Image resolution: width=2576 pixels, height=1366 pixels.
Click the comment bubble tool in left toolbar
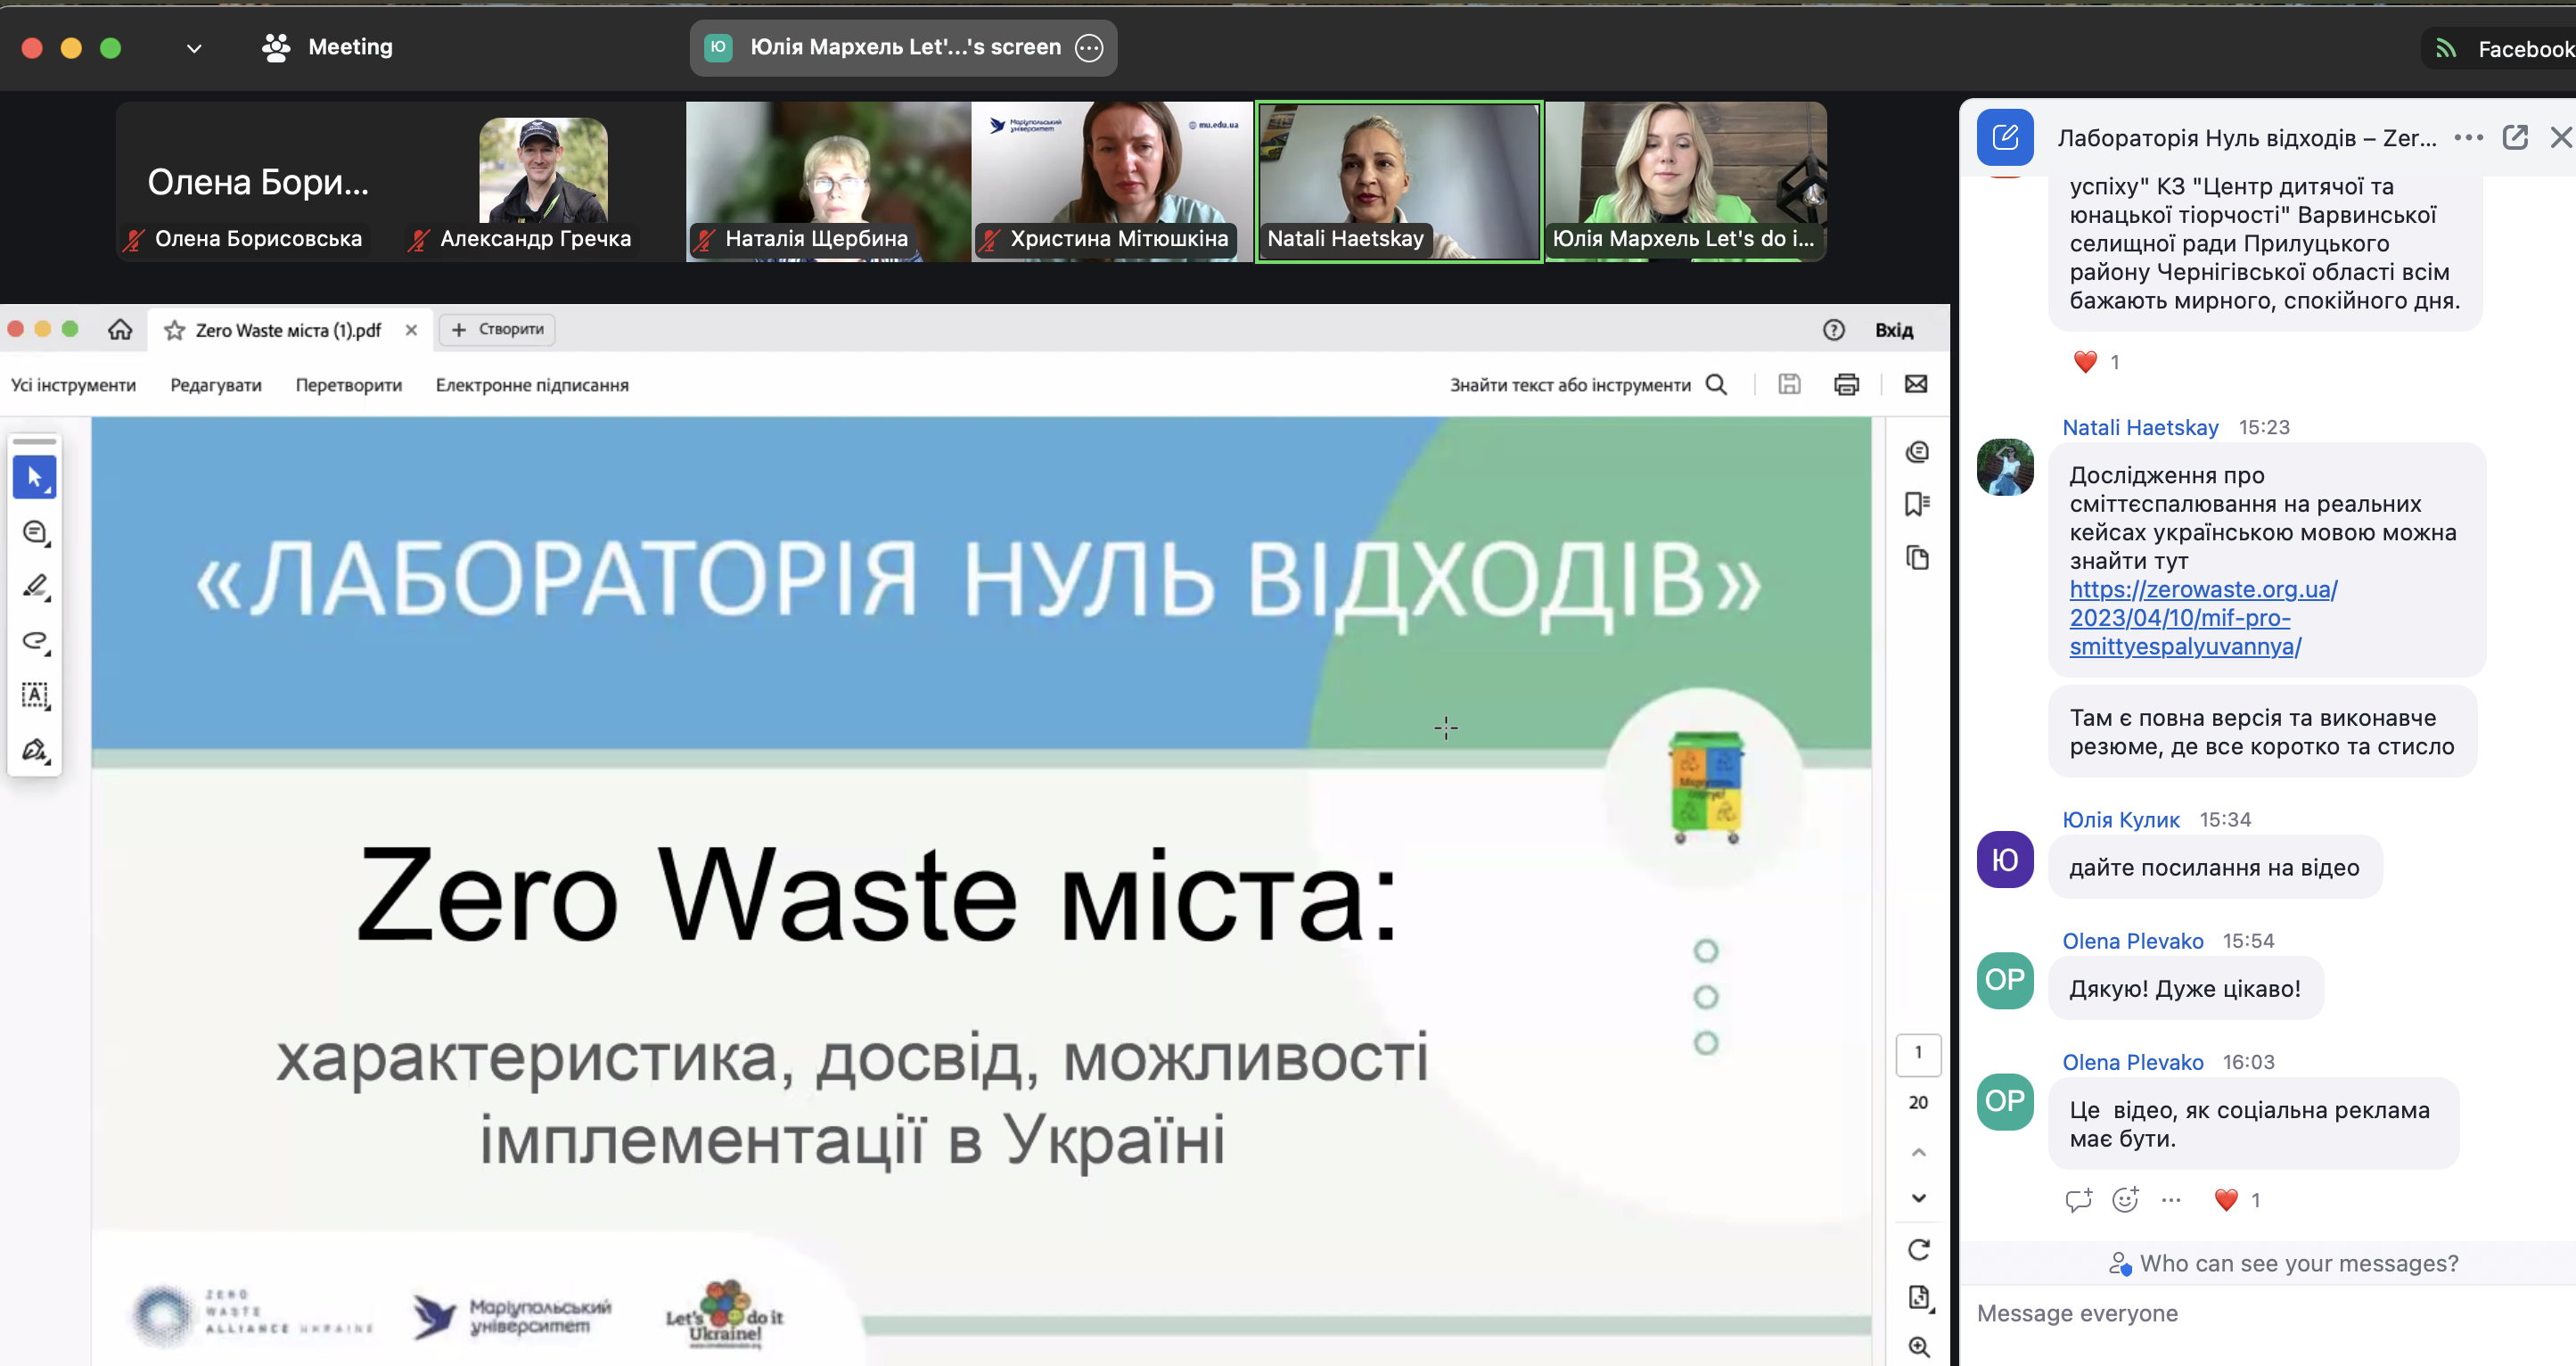pyautogui.click(x=34, y=533)
